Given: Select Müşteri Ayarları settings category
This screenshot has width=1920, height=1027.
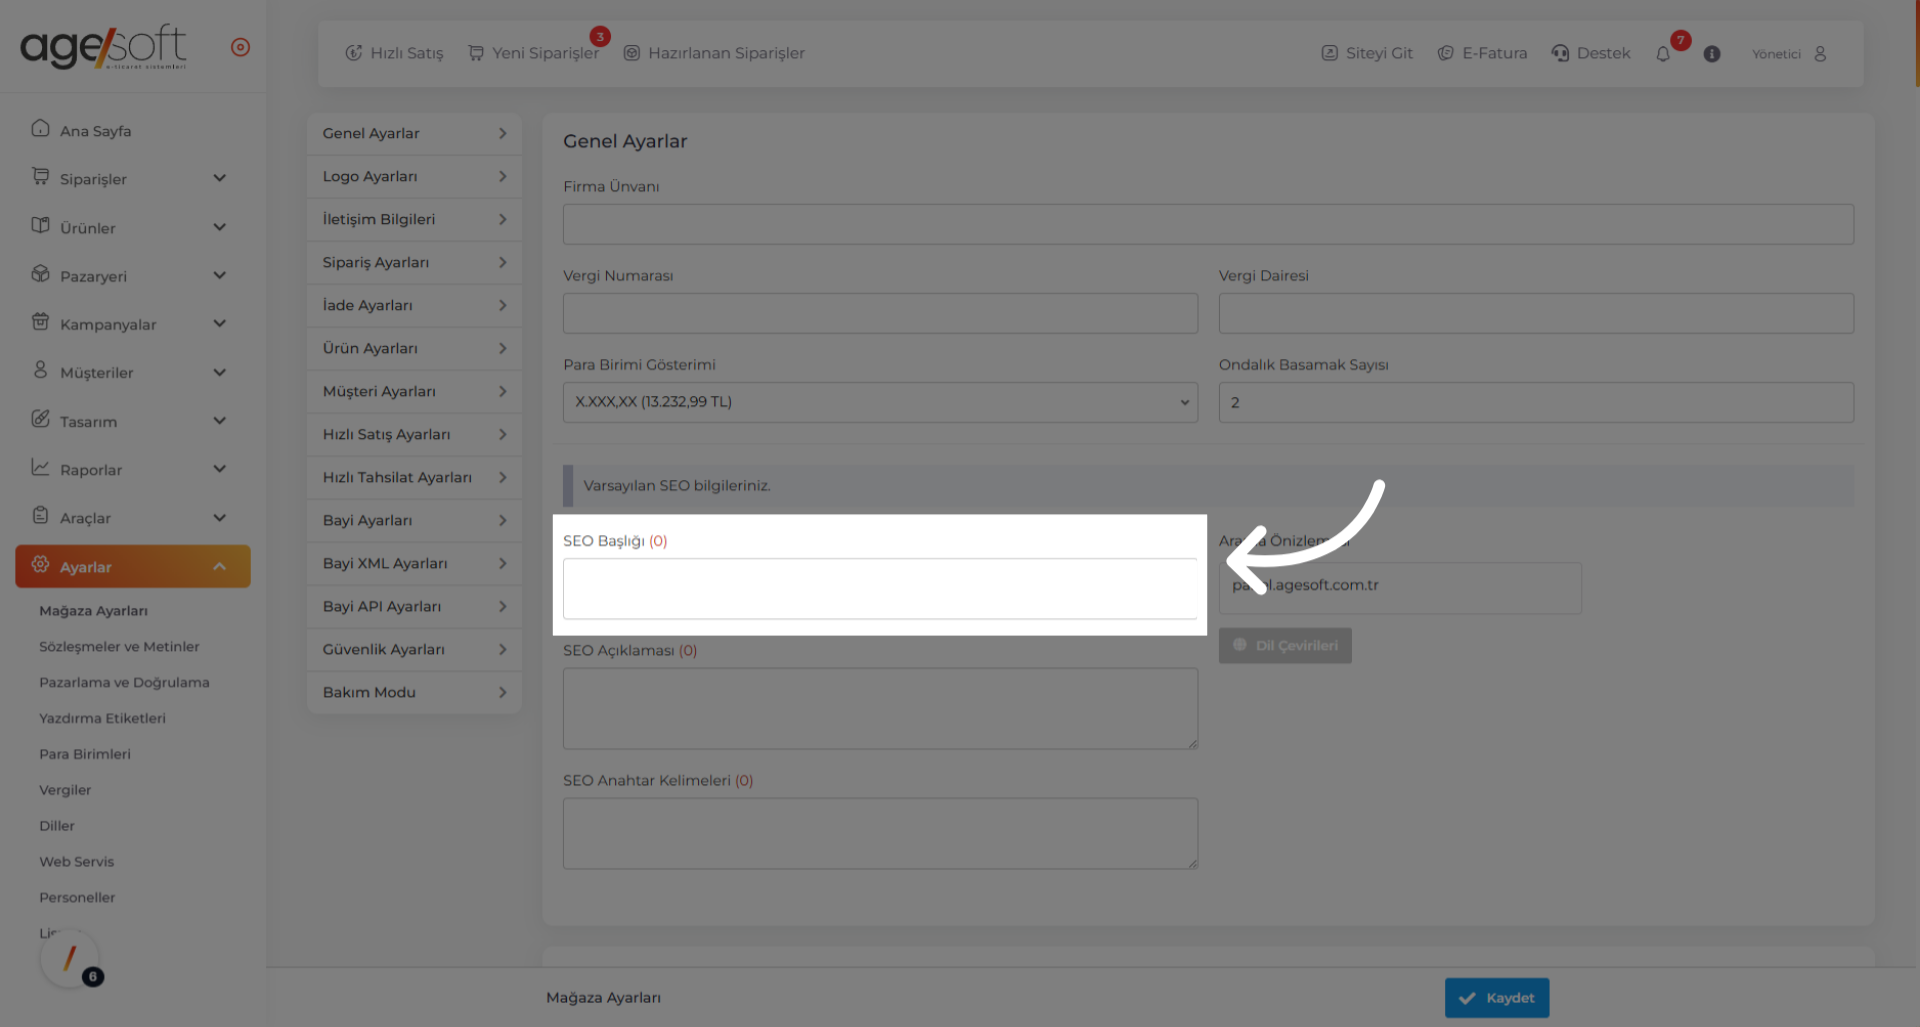Looking at the screenshot, I should tap(414, 391).
